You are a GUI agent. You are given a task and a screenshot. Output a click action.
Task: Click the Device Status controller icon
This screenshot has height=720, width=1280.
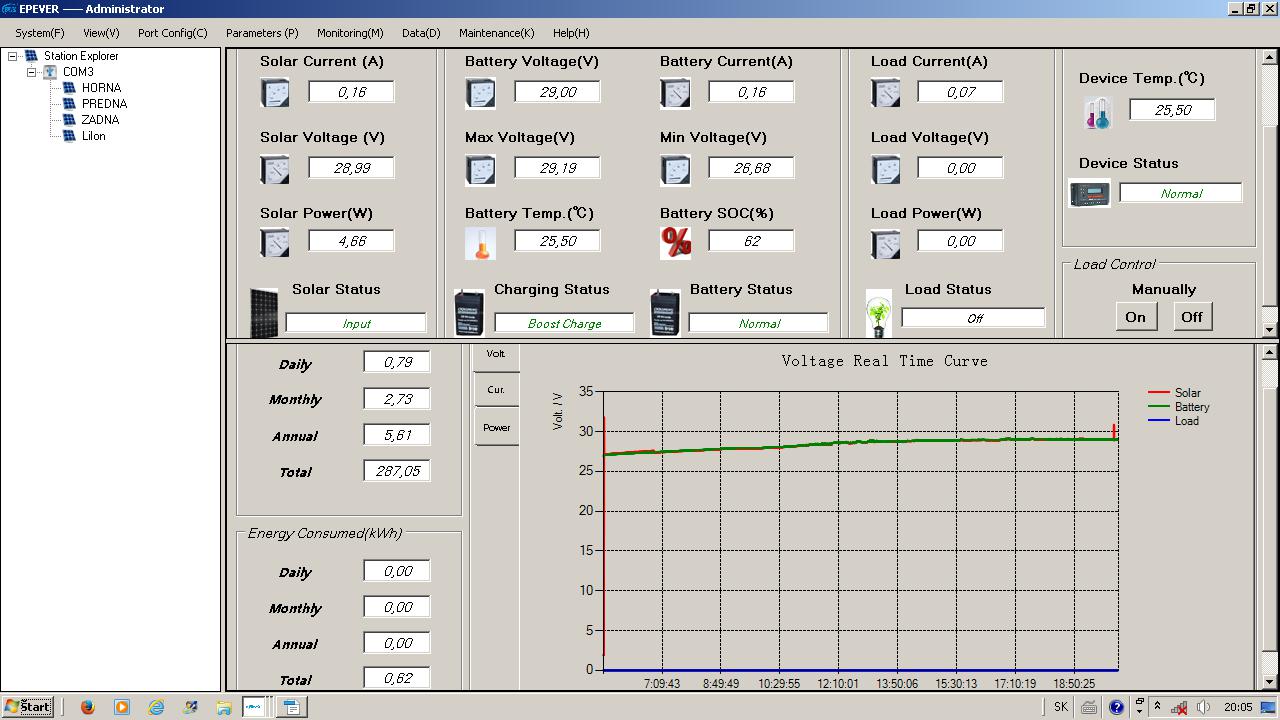(1089, 193)
